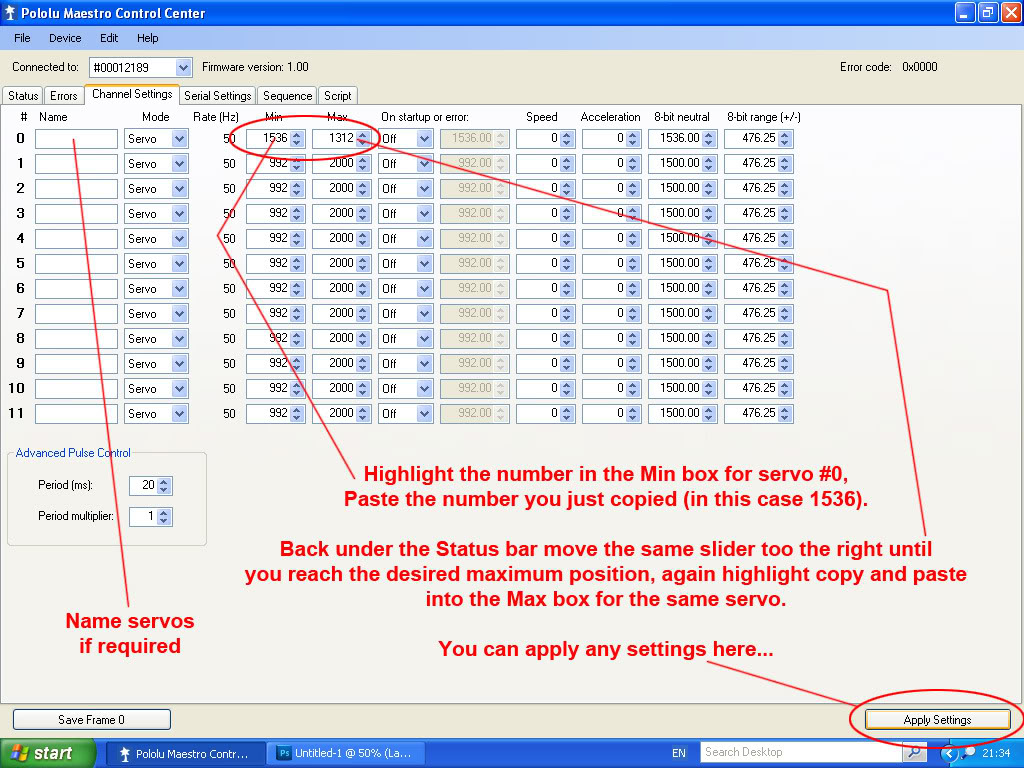
Task: Click the taskbar clock showing 21:34
Action: click(x=996, y=753)
